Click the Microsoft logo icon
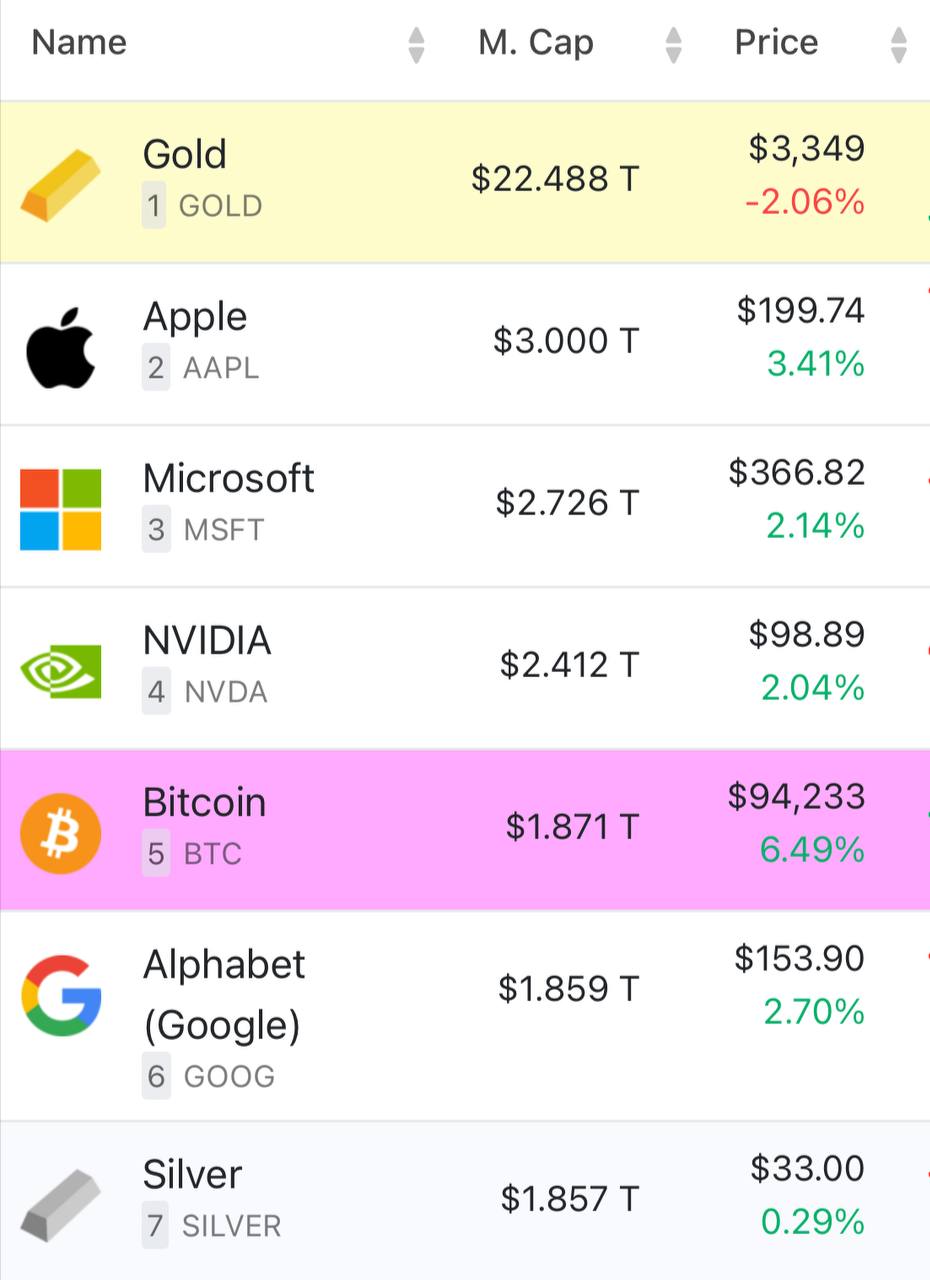930x1280 pixels. coord(61,509)
